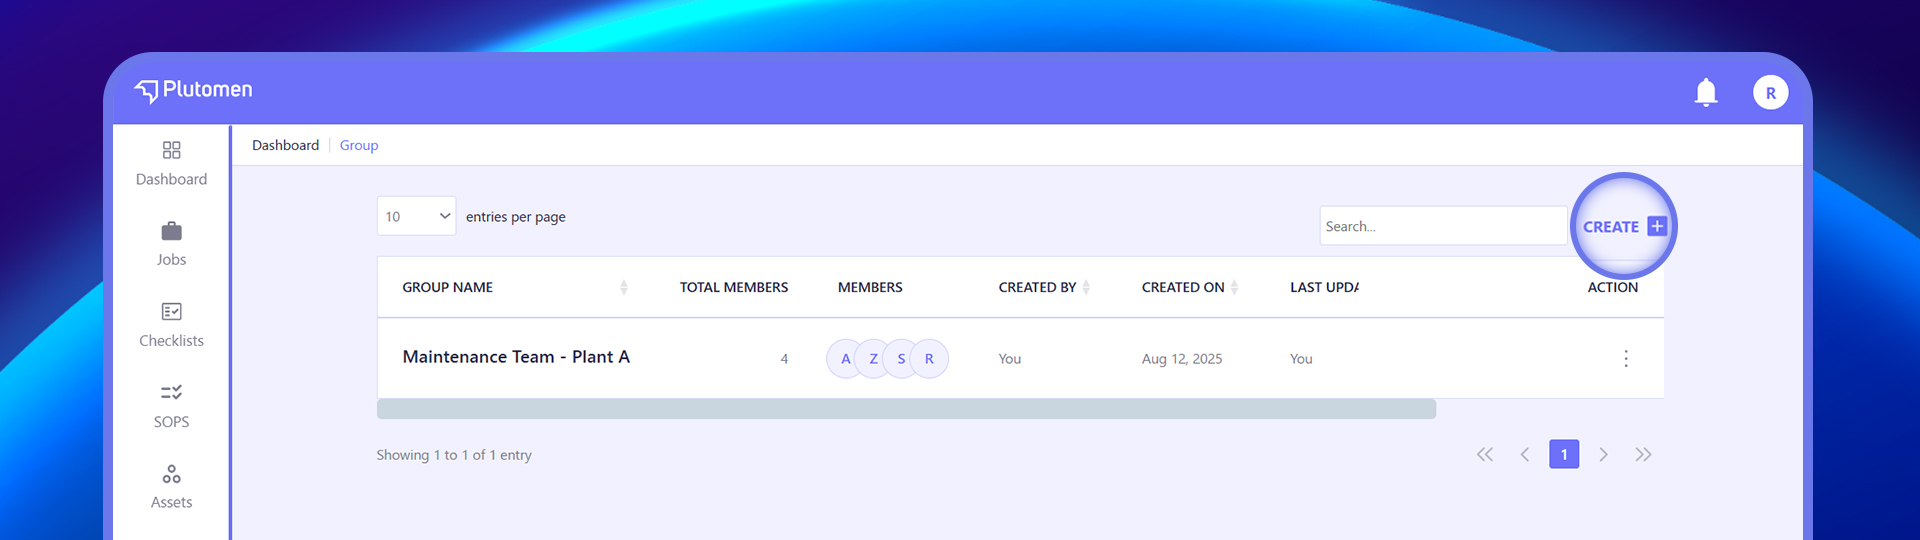Click total members count 4

(x=784, y=359)
